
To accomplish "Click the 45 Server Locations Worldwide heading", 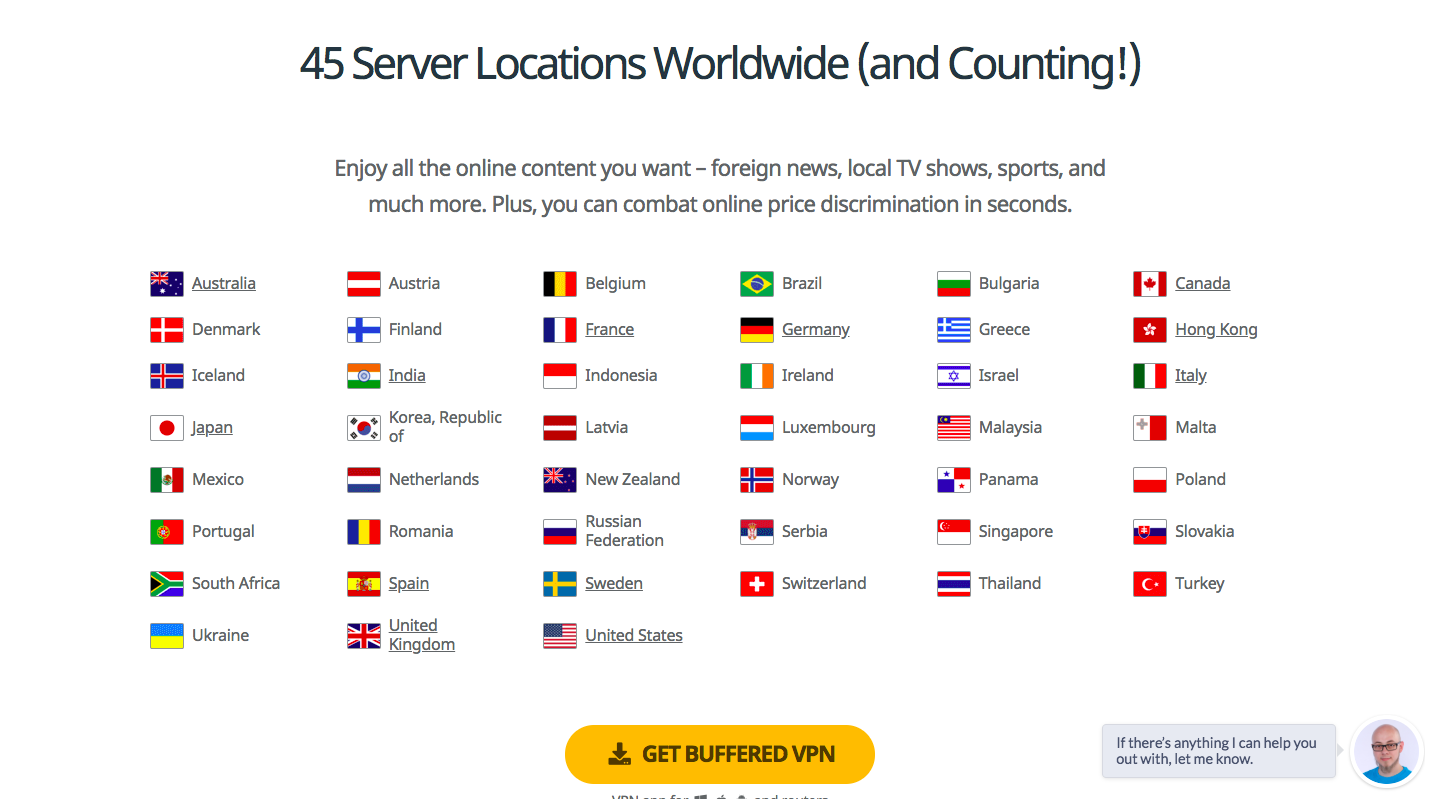I will [x=720, y=64].
